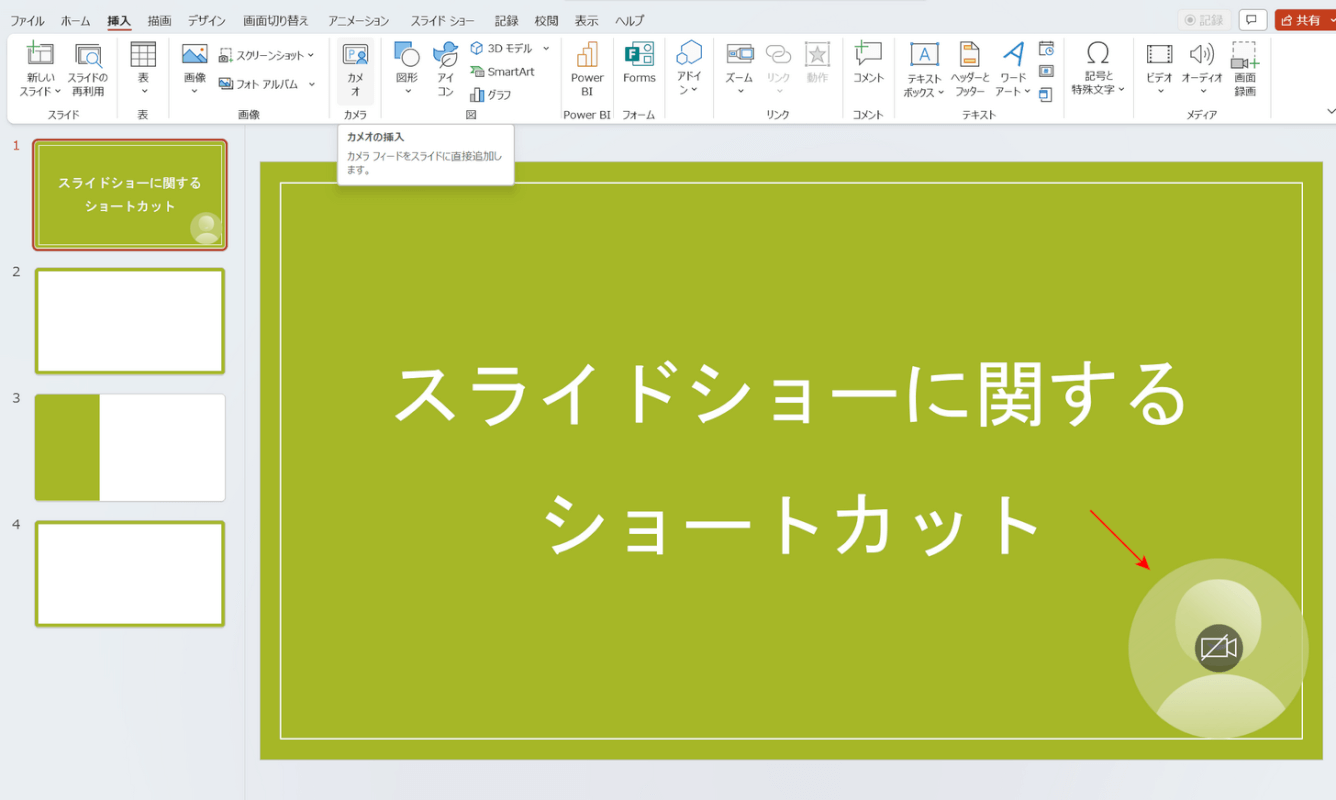
Task: Switch to the ヘルプ tab
Action: (630, 21)
